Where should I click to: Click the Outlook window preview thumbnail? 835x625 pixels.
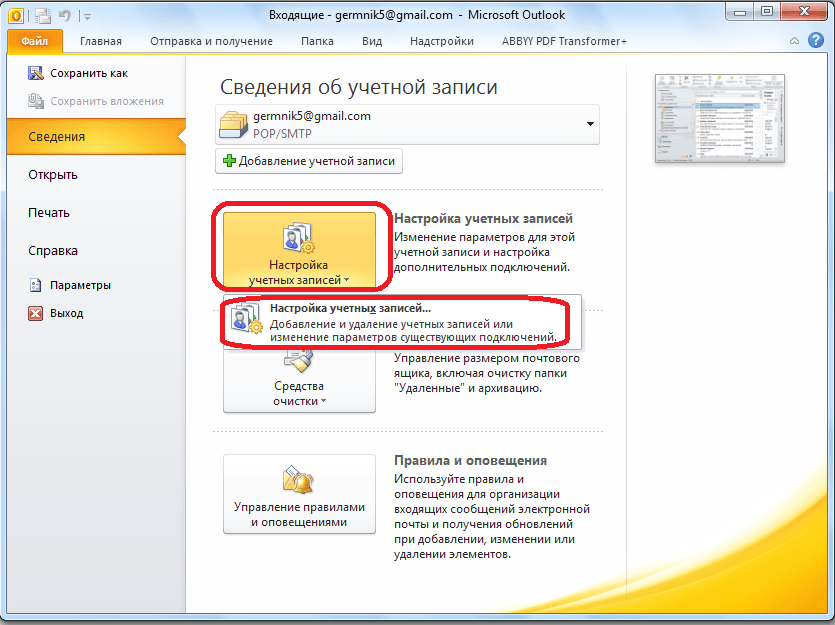point(719,118)
